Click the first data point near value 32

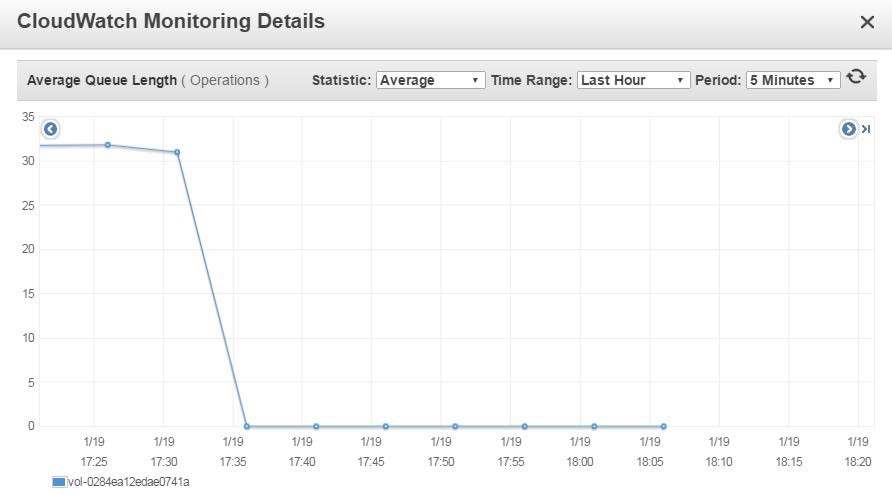pyautogui.click(x=108, y=145)
